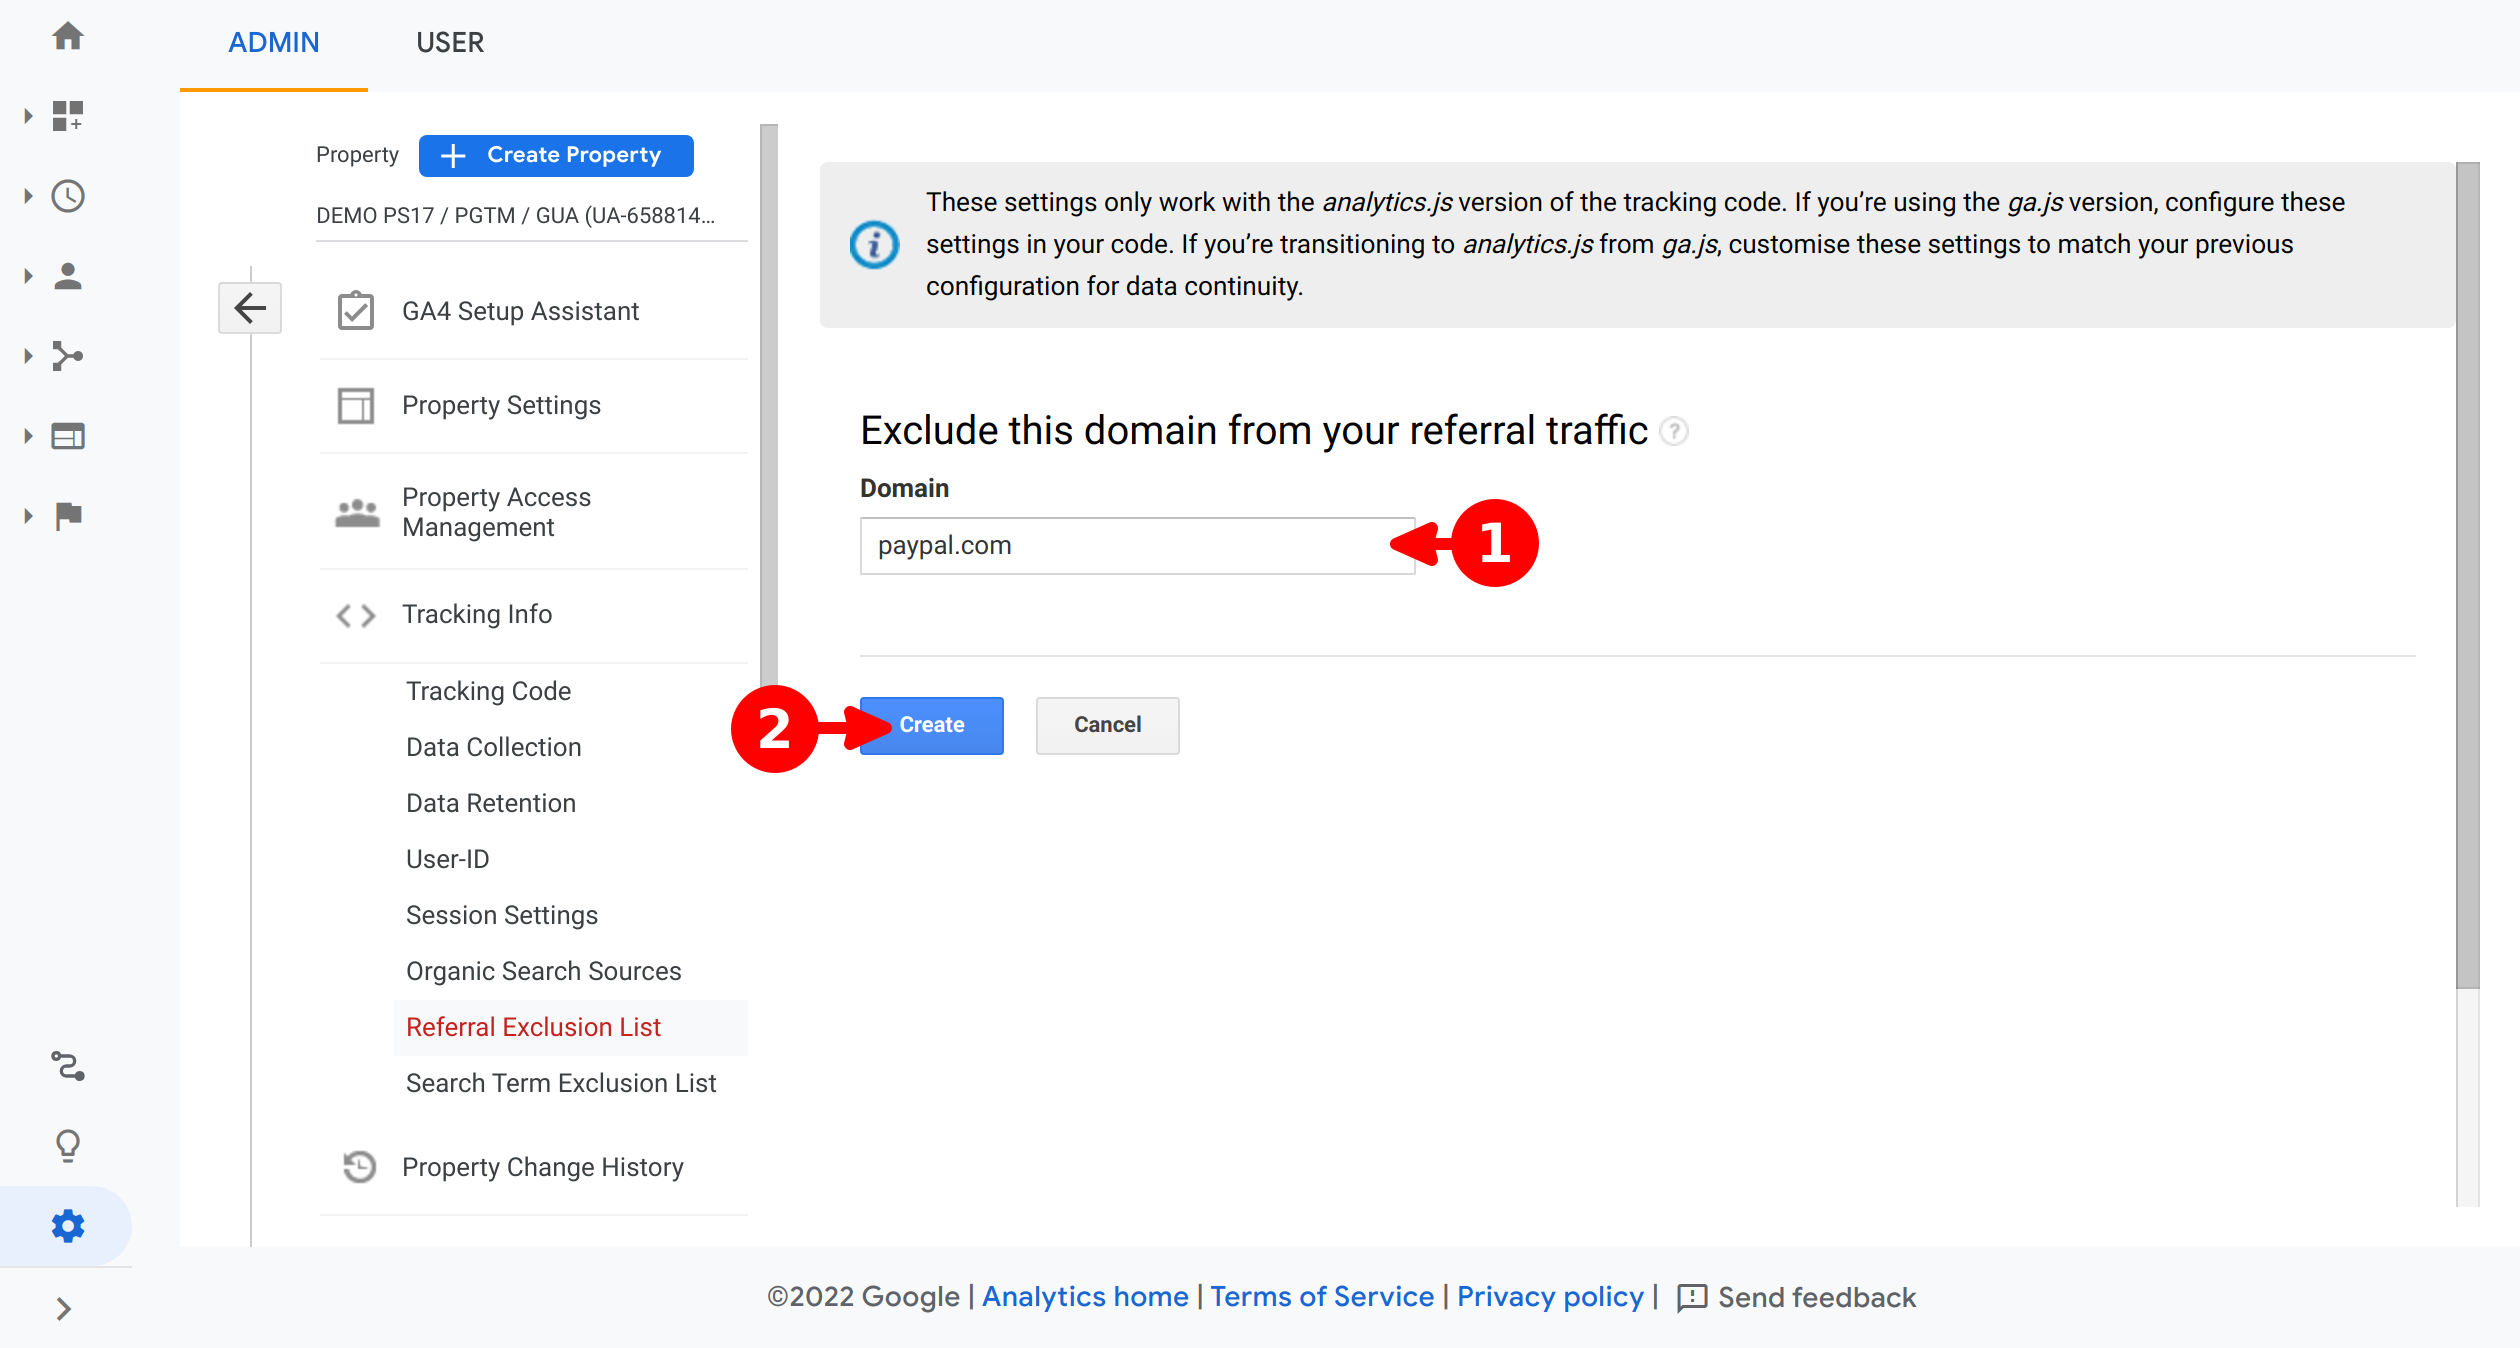Switch to the USER tab
Viewport: 2520px width, 1348px height.
[450, 42]
